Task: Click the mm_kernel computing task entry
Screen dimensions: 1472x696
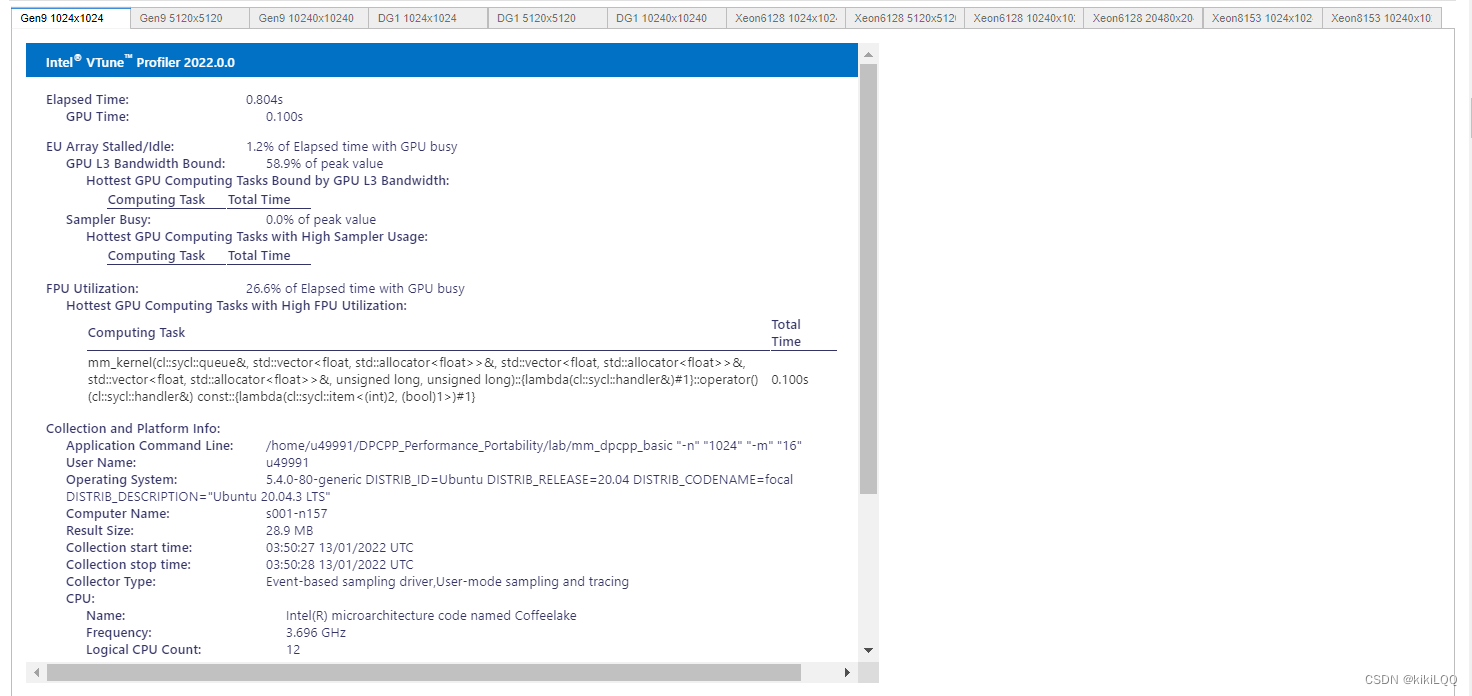Action: point(423,380)
